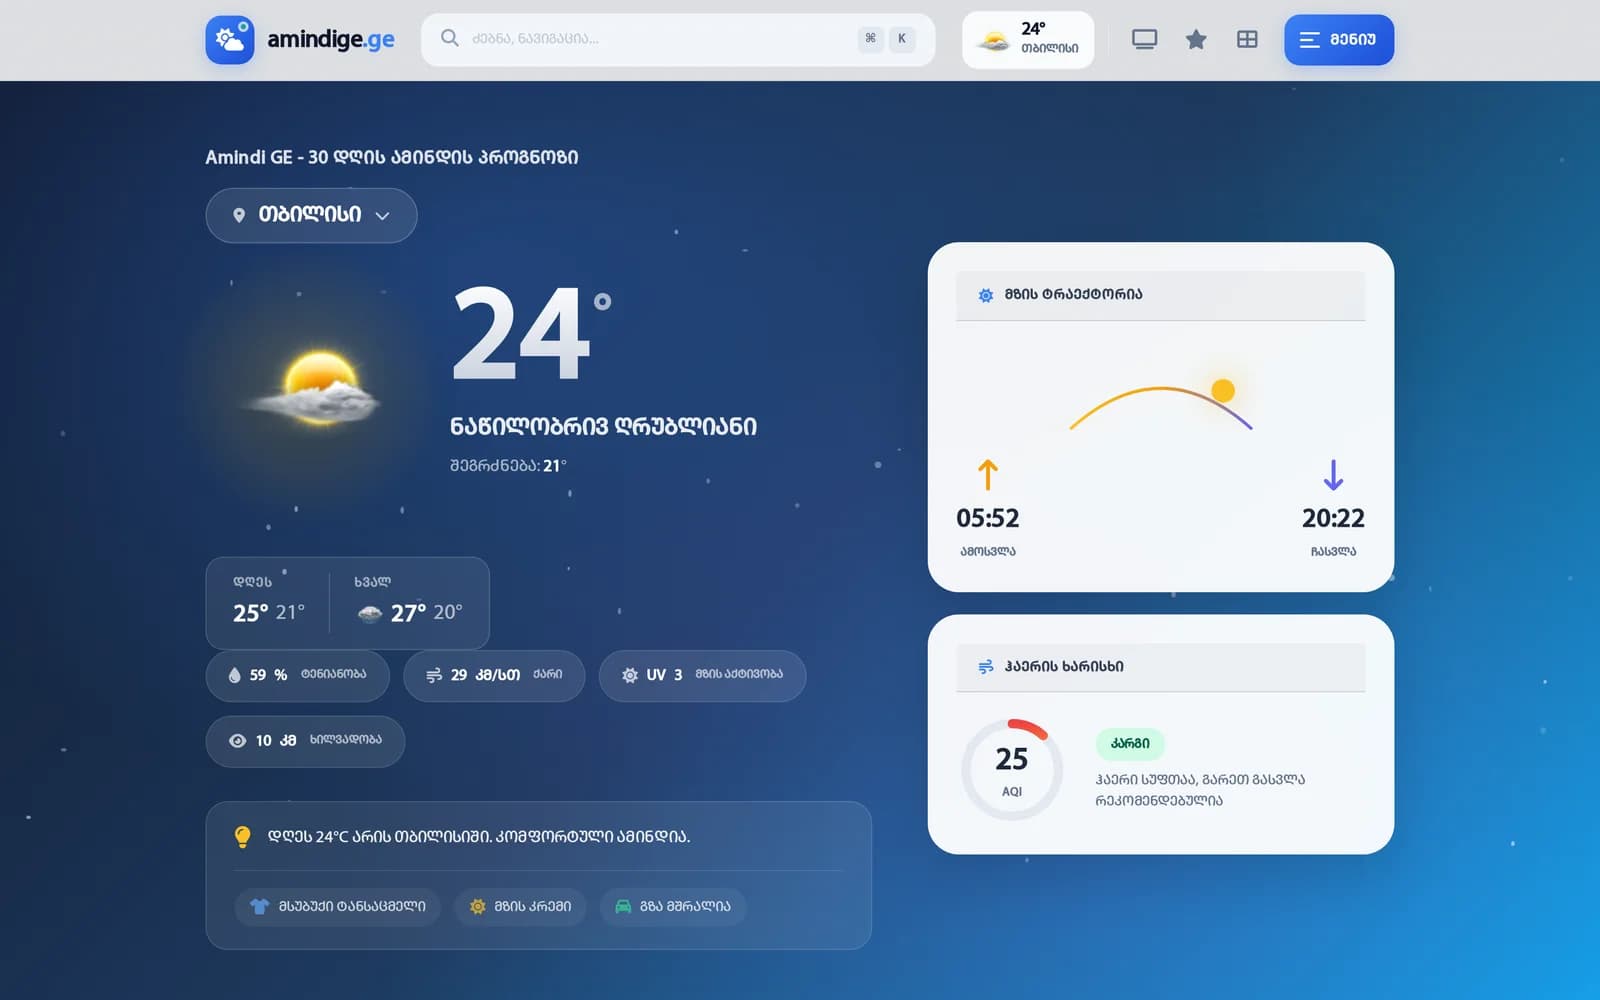Click the sun cream recommendation tag
This screenshot has height=1000, width=1600.
(x=520, y=907)
